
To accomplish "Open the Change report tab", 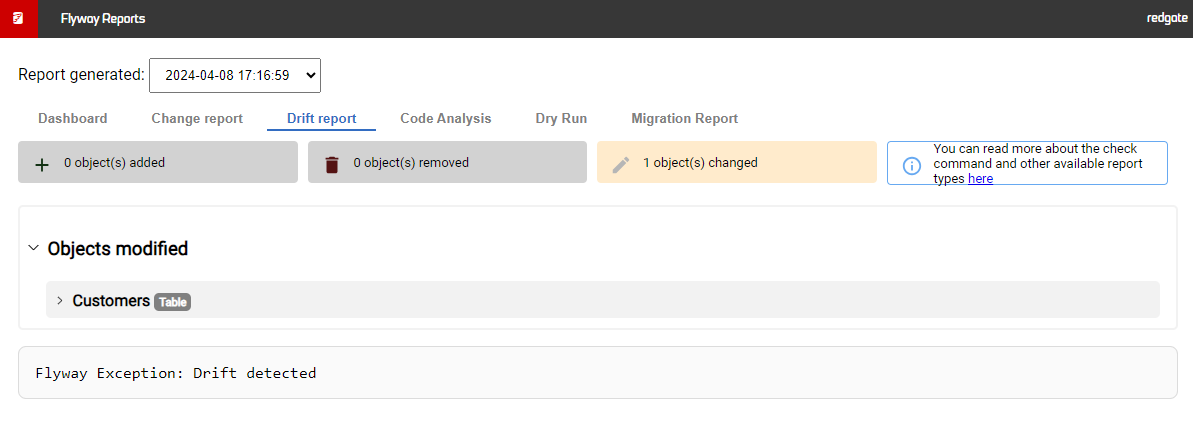I will click(197, 119).
